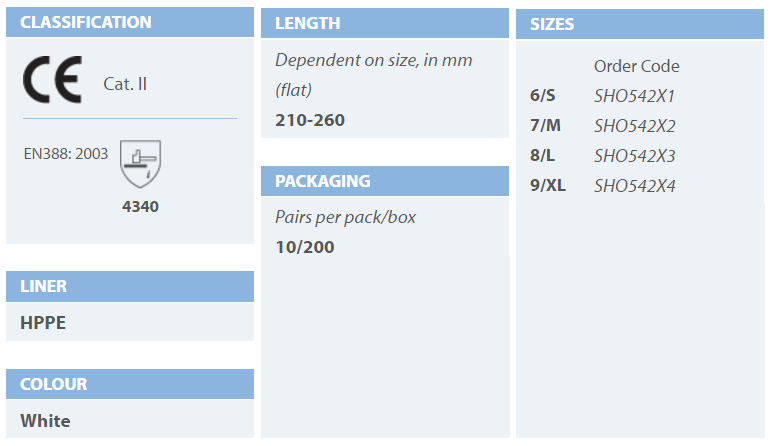This screenshot has width=772, height=446.
Task: Click the 9/XL size label
Action: click(x=547, y=186)
